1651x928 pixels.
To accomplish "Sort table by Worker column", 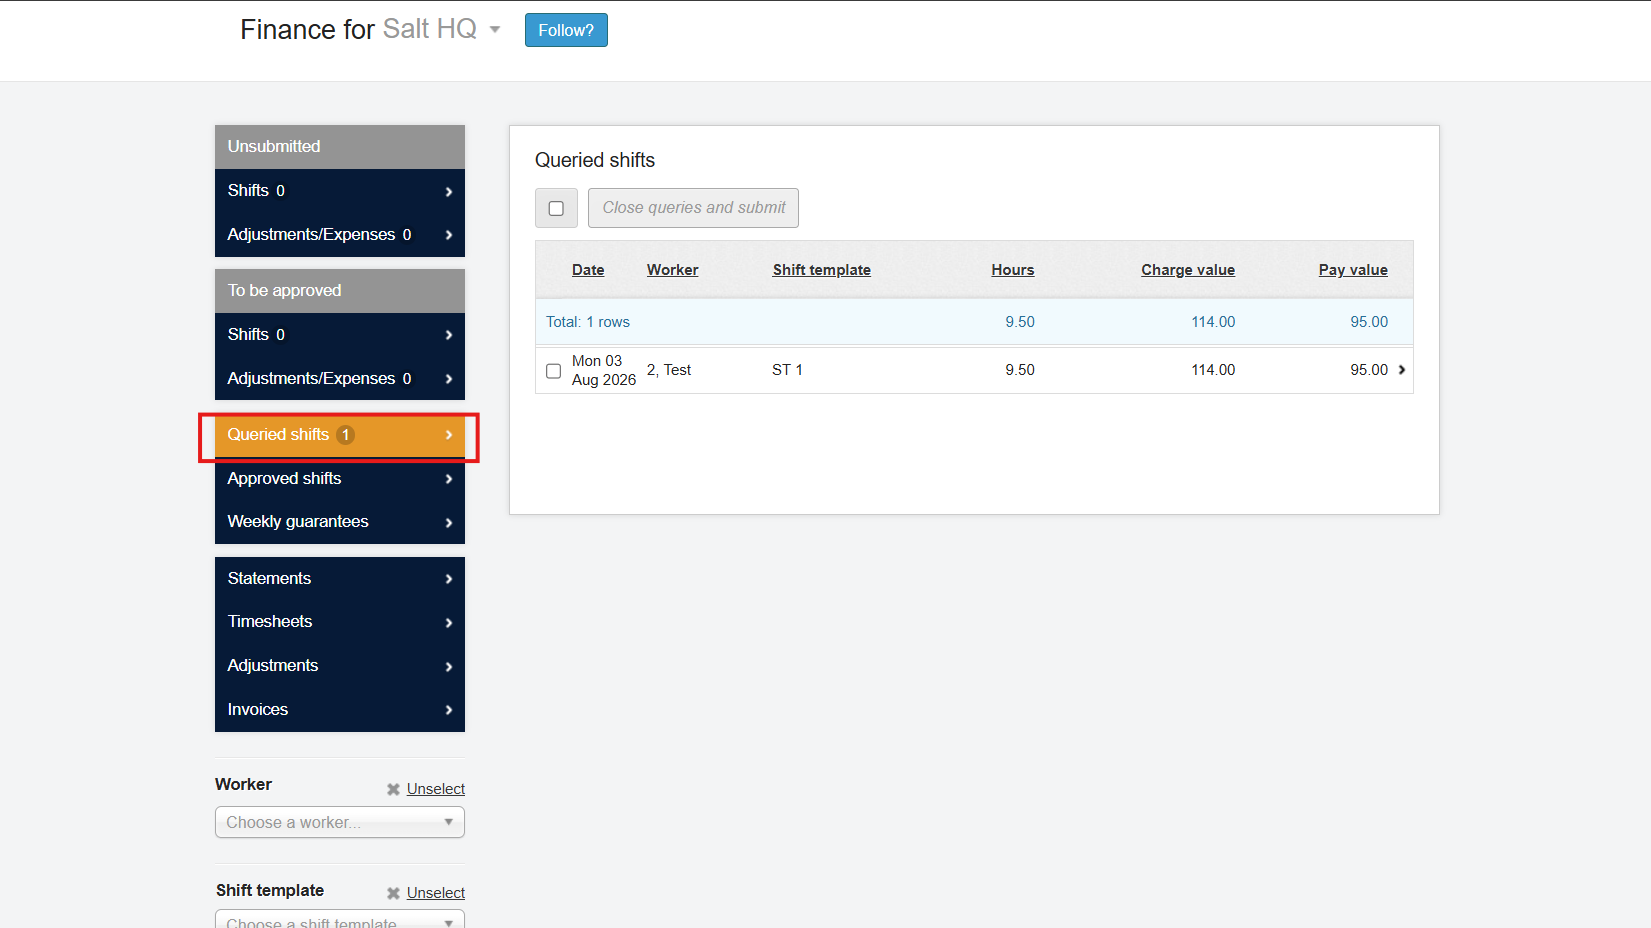I will pos(672,270).
